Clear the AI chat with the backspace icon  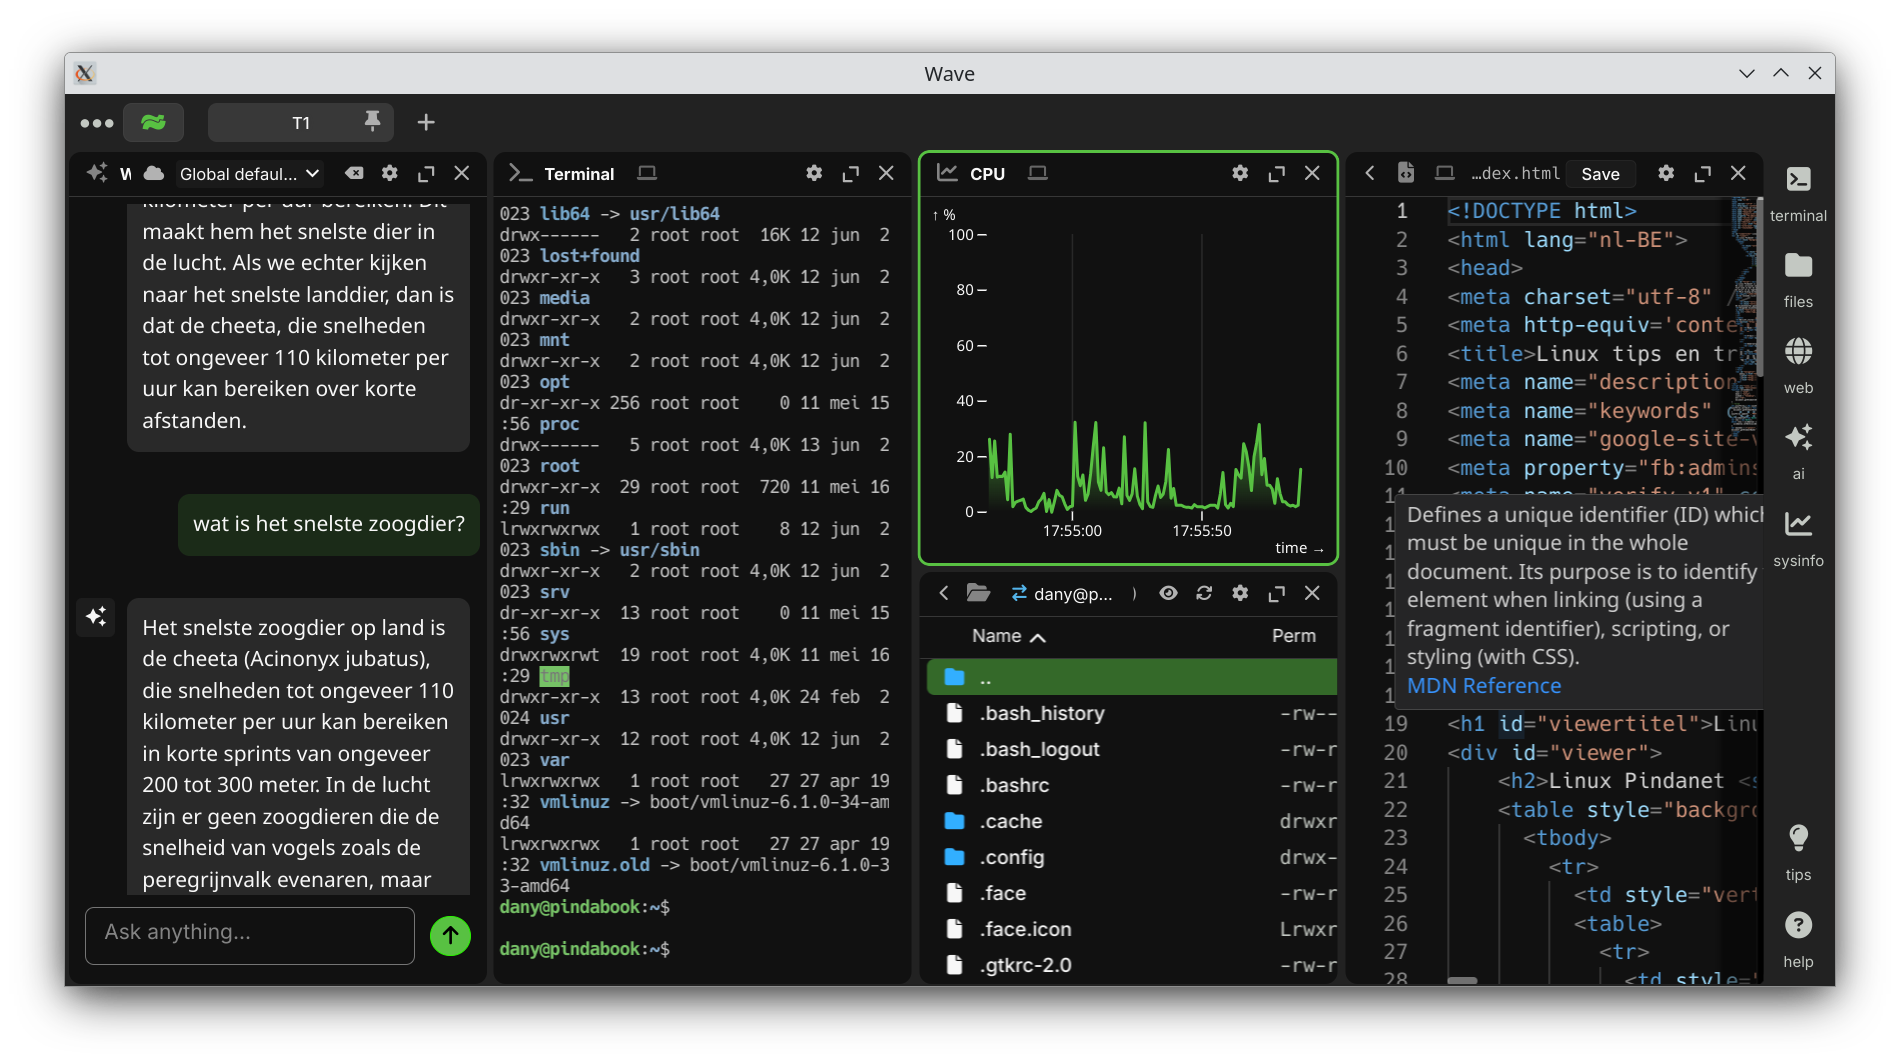coord(354,173)
